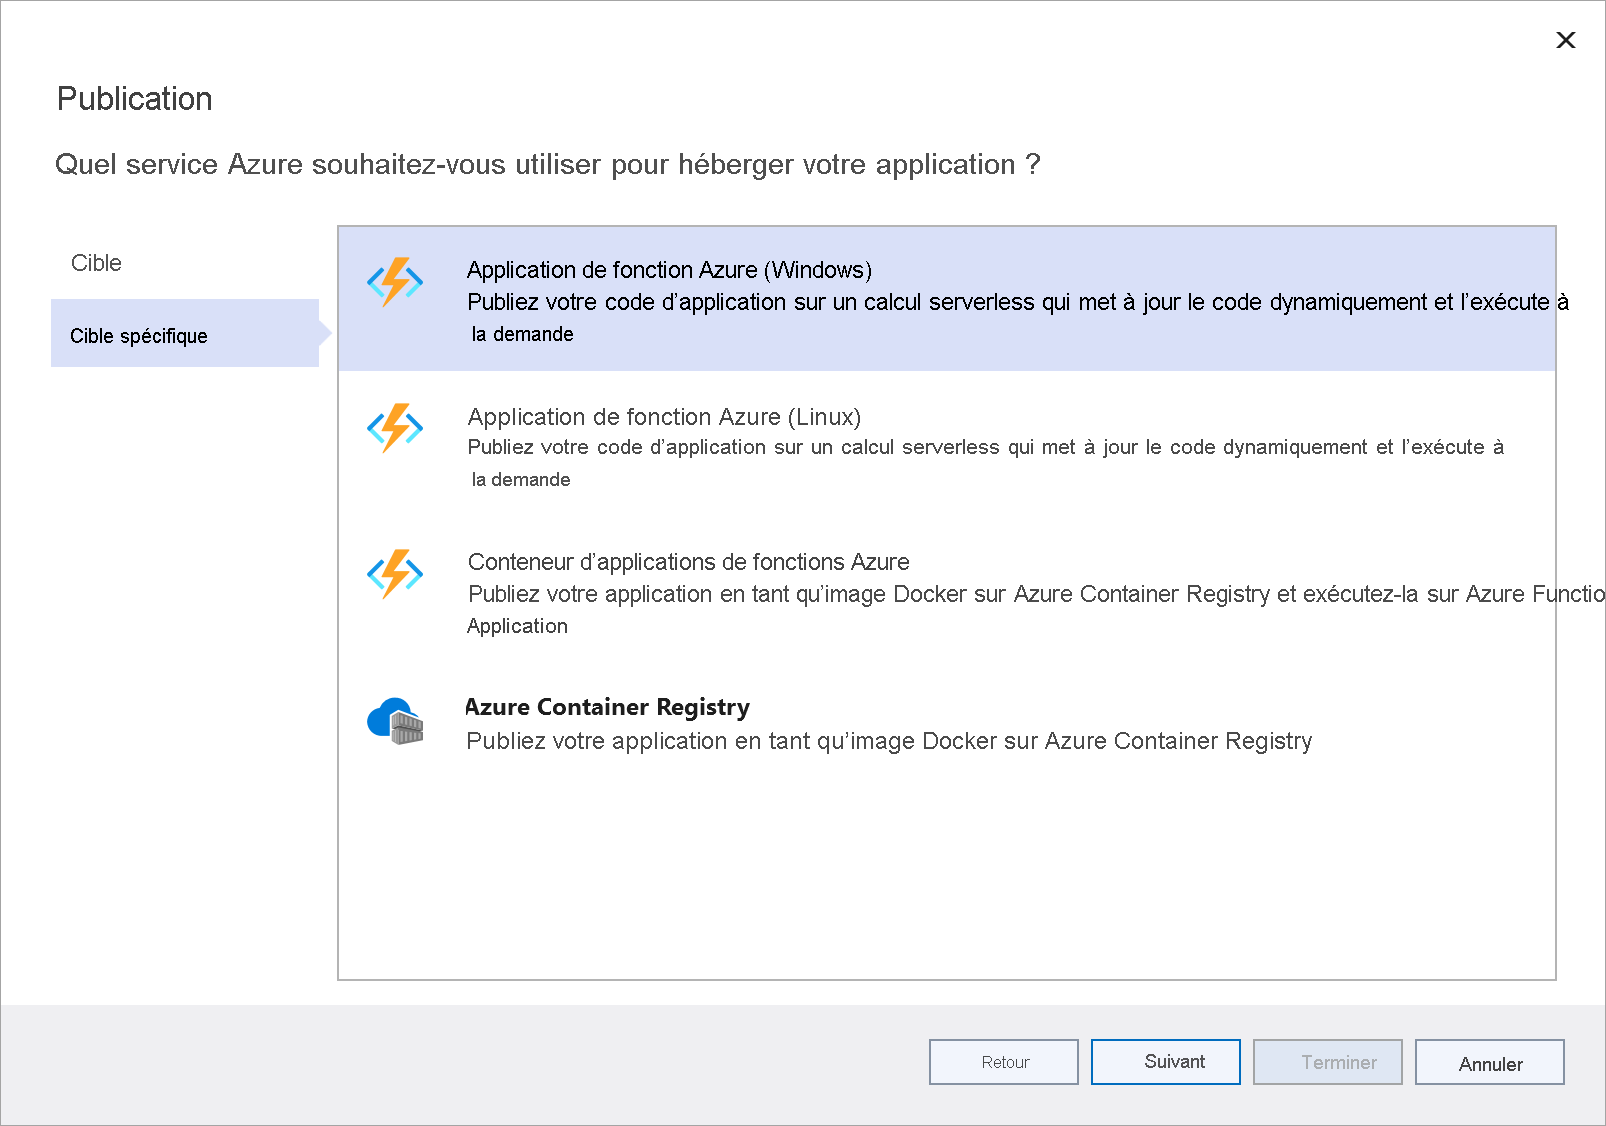The image size is (1606, 1126).
Task: Open the Cible step in sidebar
Action: coord(96,263)
